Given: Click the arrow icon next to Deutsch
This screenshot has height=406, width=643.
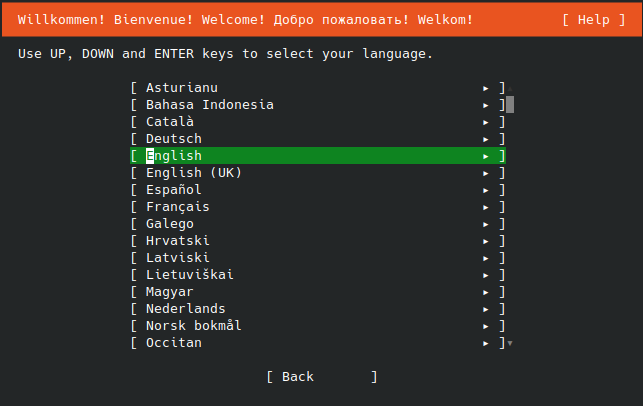Looking at the screenshot, I should pos(486,139).
